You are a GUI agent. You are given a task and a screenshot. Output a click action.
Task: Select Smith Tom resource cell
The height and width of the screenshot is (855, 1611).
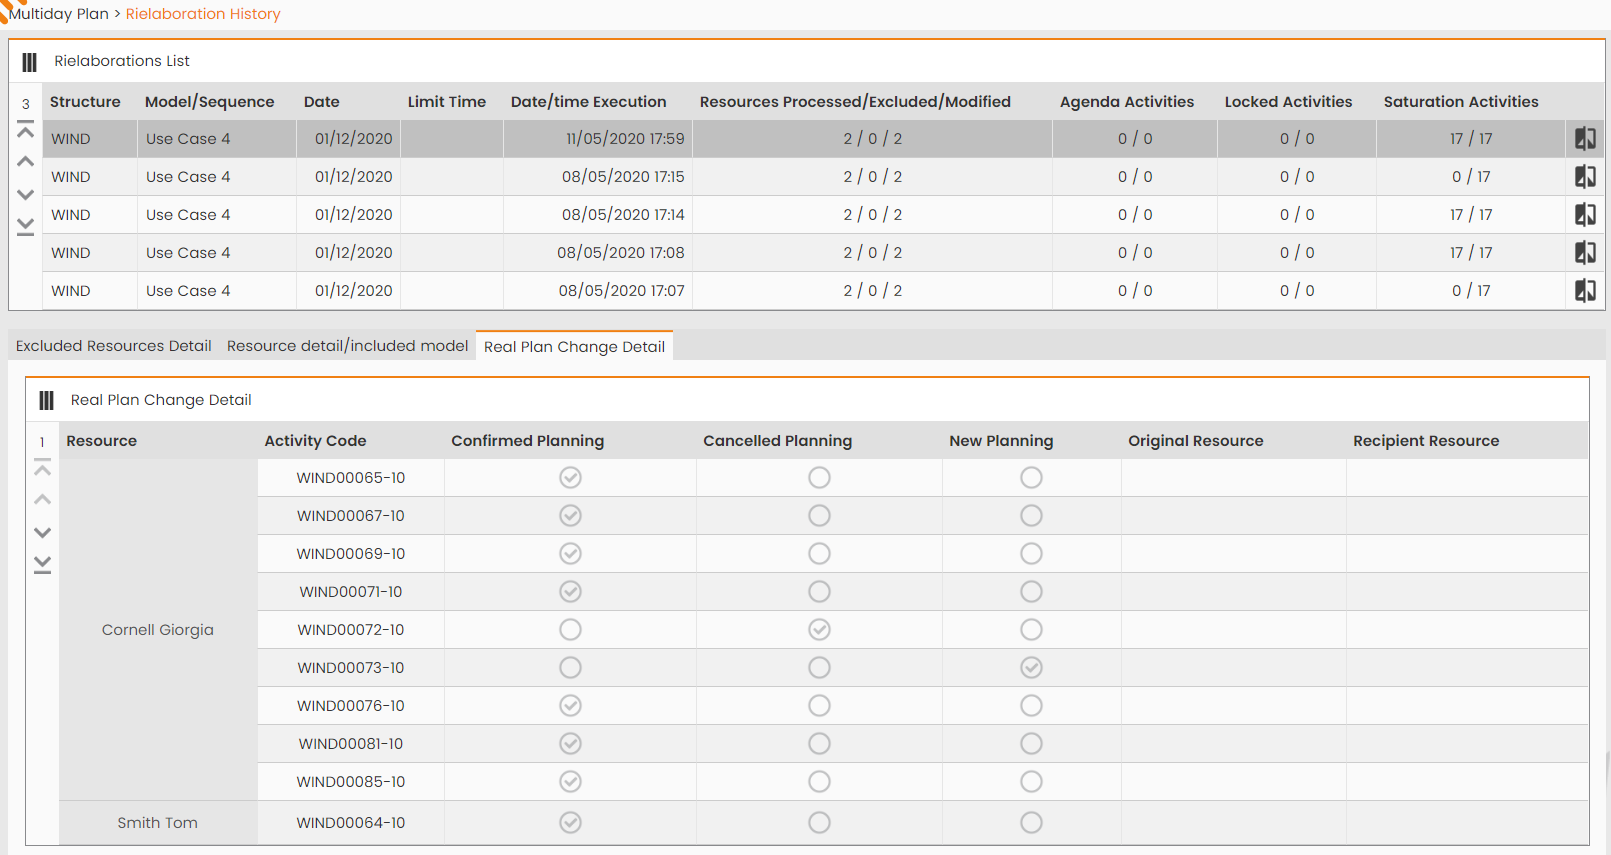158,823
